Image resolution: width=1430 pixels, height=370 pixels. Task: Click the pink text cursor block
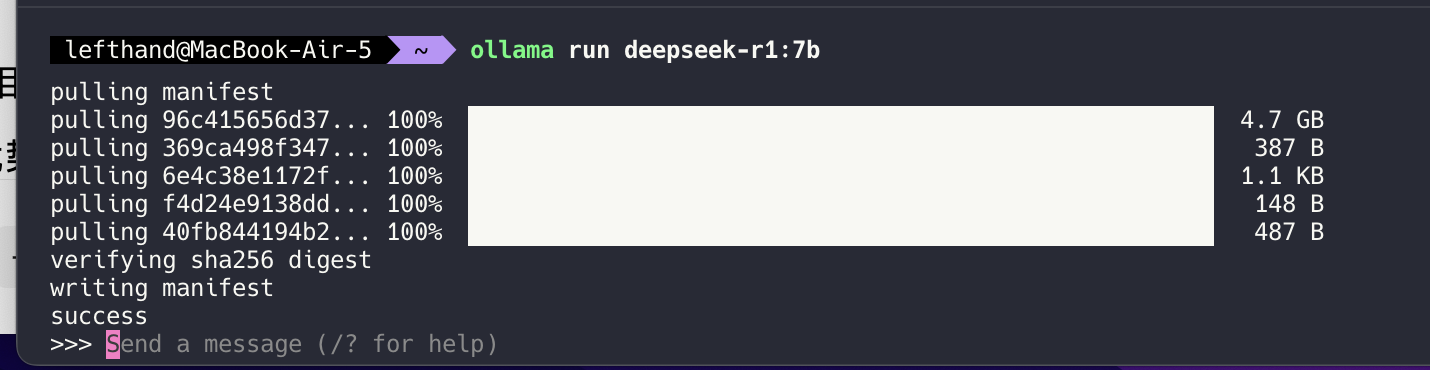coord(113,345)
